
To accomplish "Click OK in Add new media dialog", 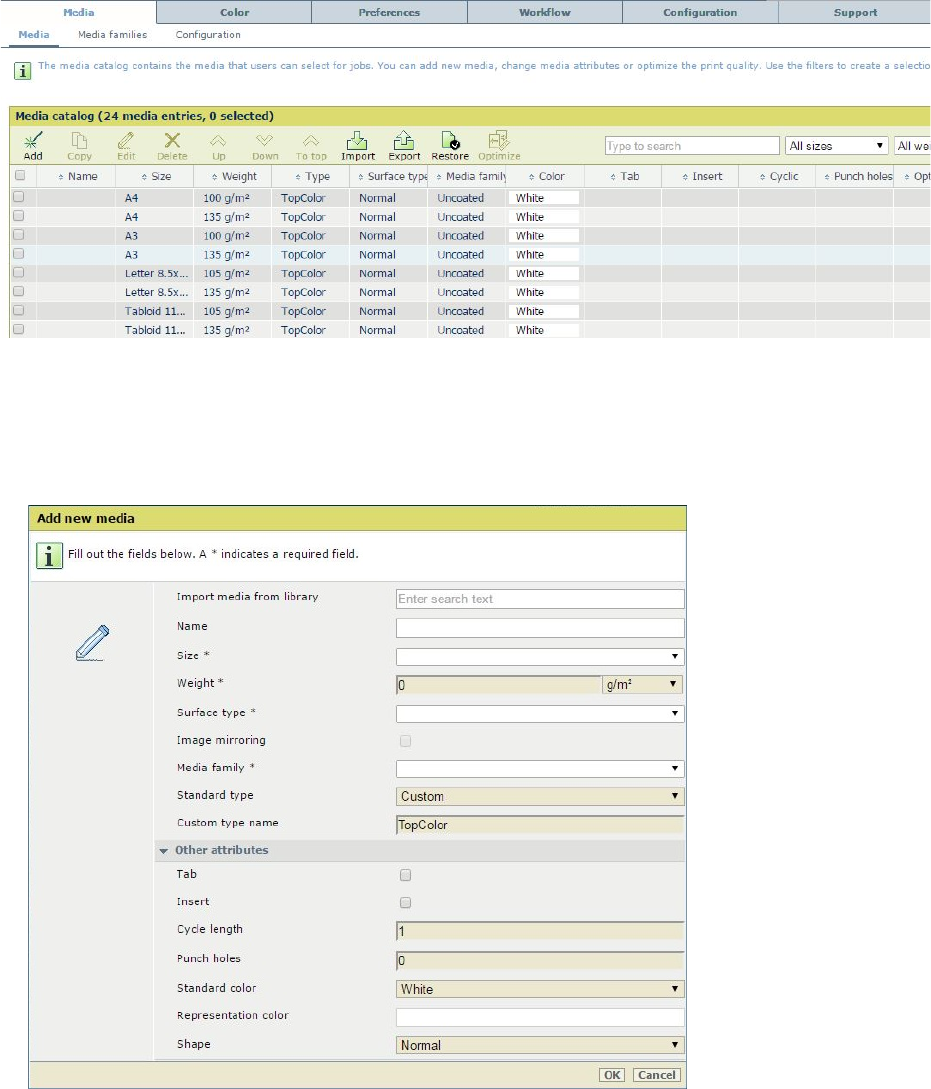I will tap(612, 1075).
